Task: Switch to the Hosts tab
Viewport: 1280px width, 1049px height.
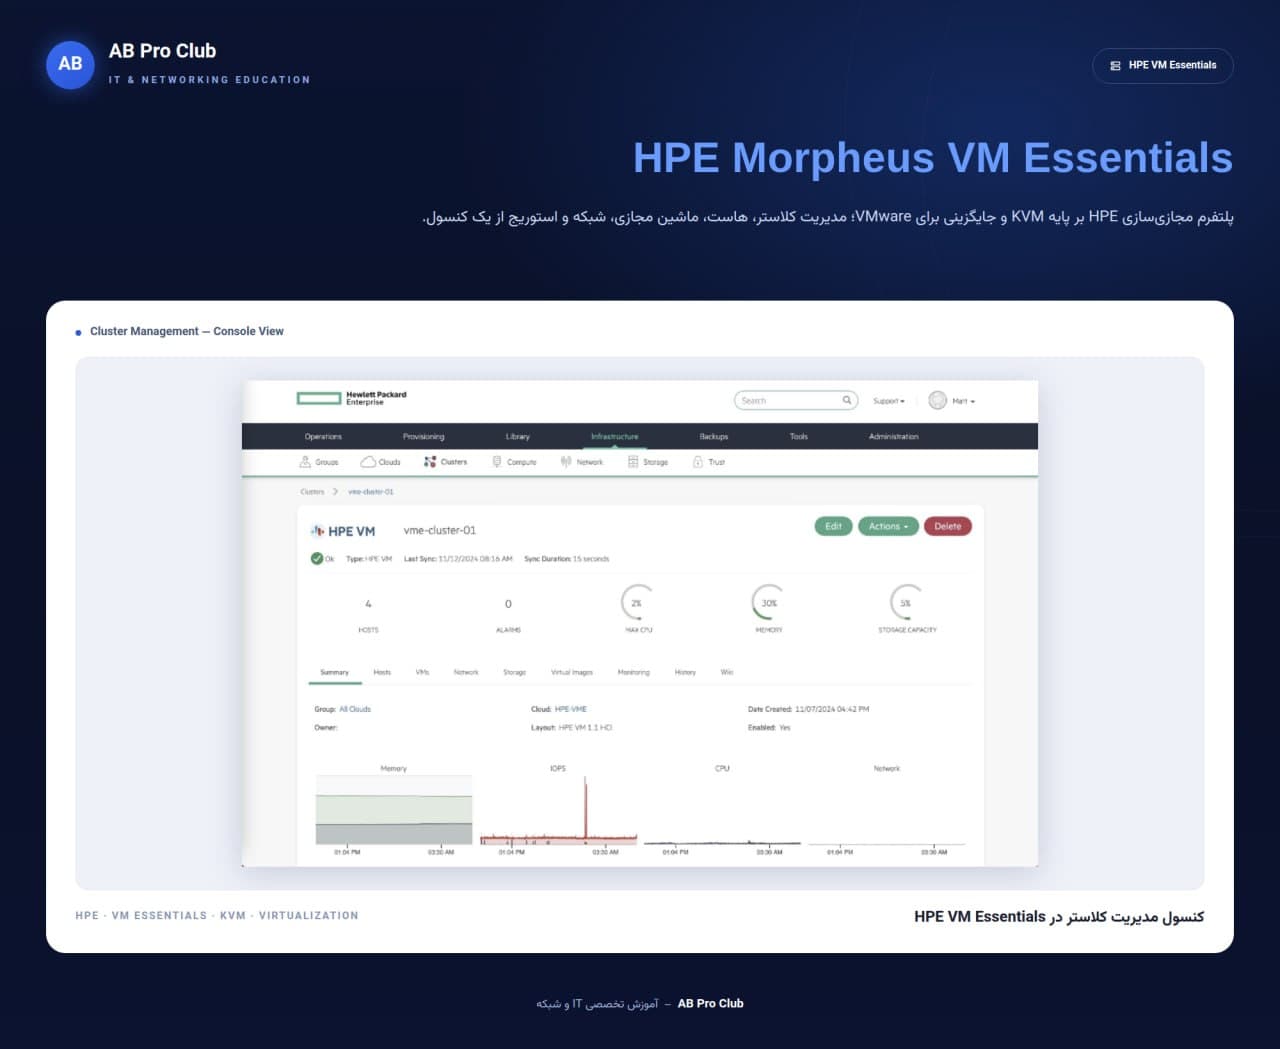Action: pyautogui.click(x=382, y=673)
